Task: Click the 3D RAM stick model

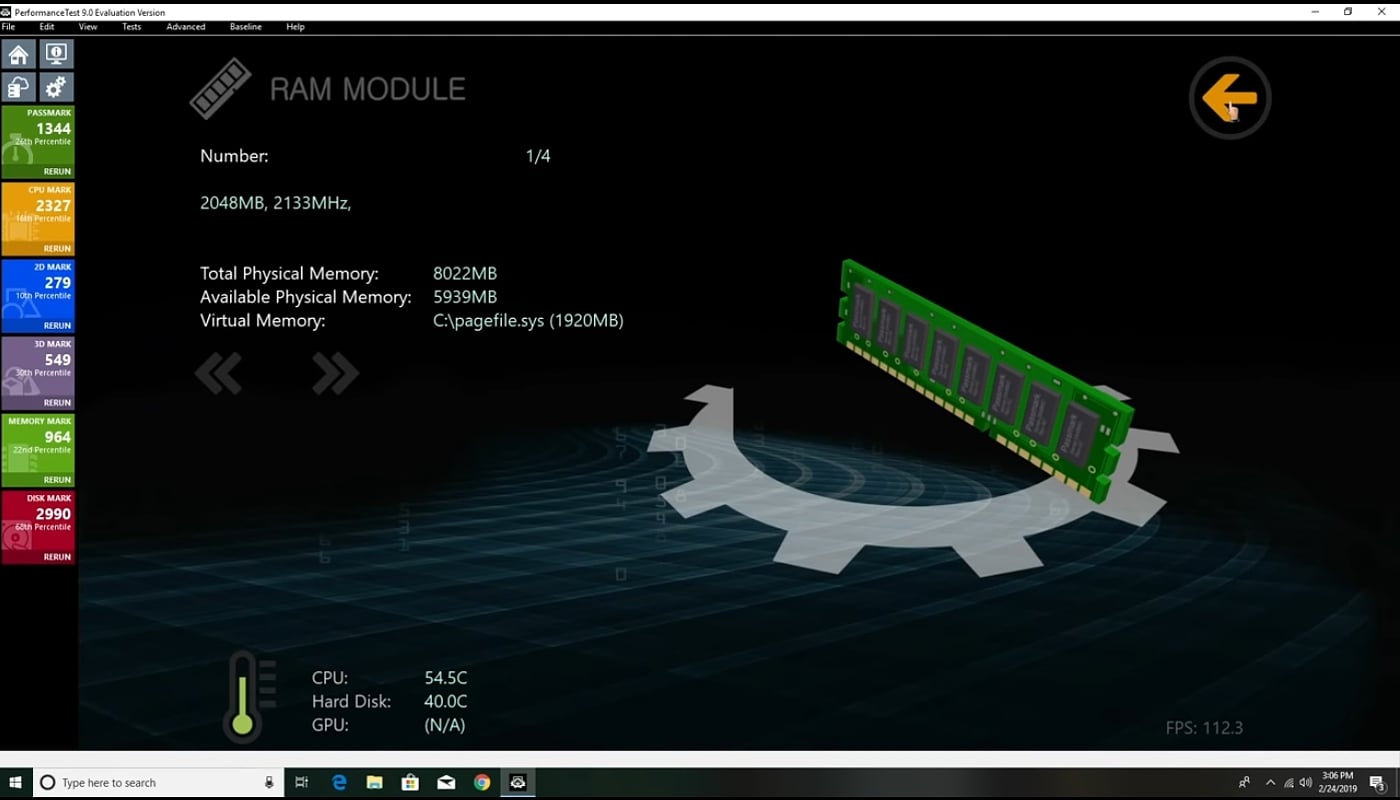Action: [x=986, y=381]
